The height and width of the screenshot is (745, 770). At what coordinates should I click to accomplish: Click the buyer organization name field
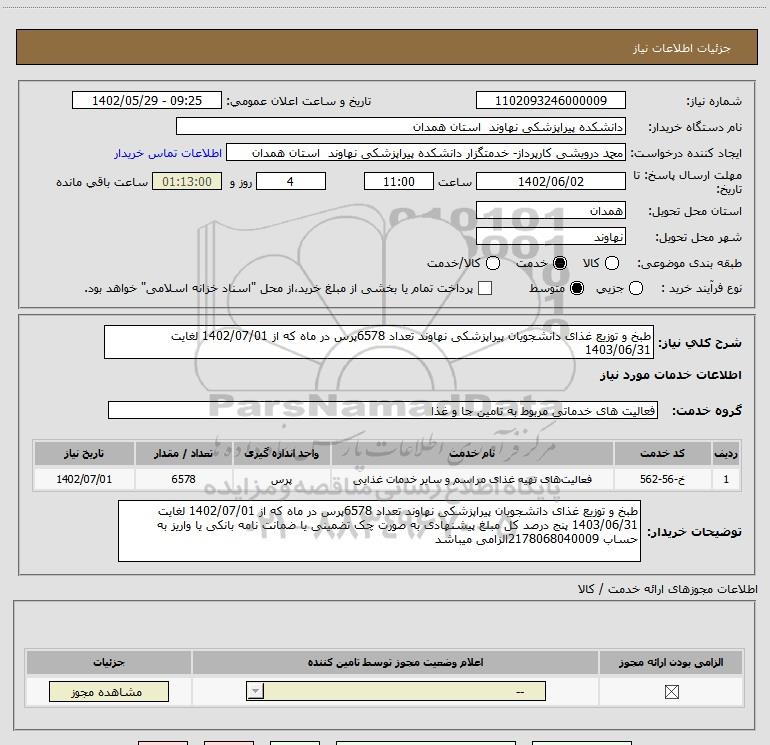coord(401,127)
